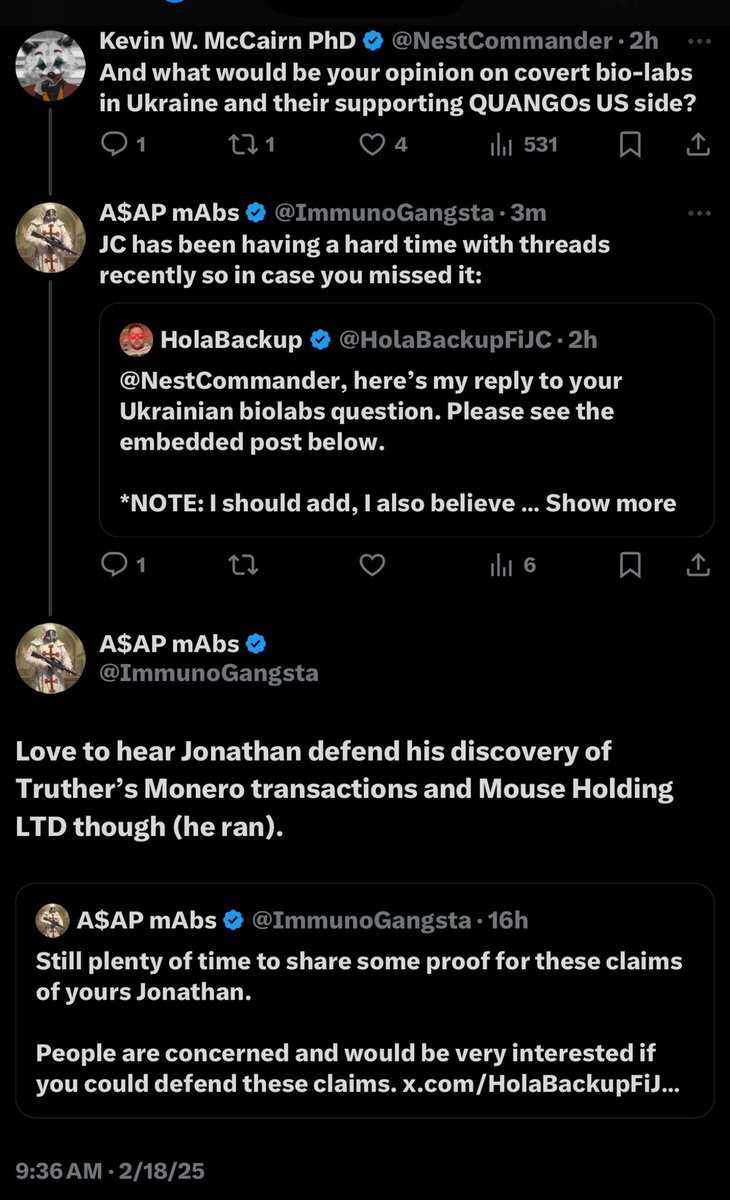This screenshot has height=1200, width=730.
Task: Like the Kevin W. McCairn tweet
Action: point(372,145)
